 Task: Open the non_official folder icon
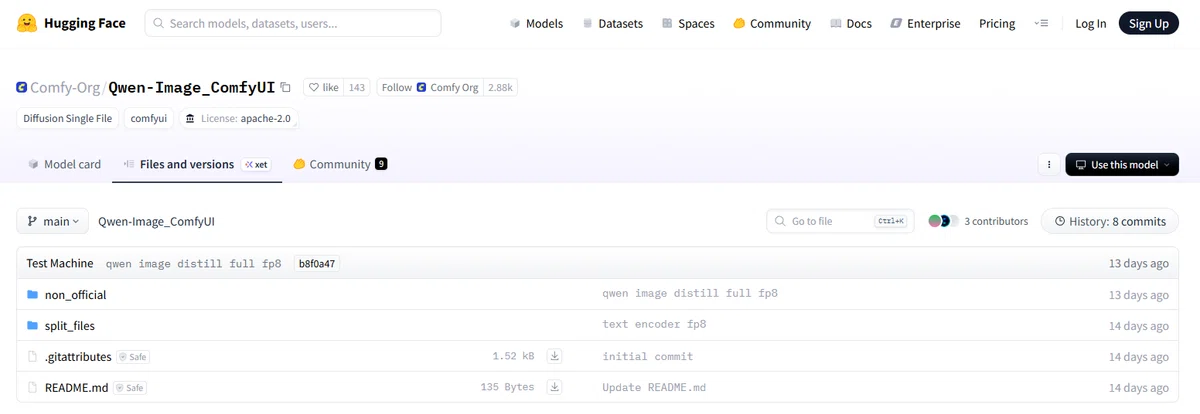(32, 295)
